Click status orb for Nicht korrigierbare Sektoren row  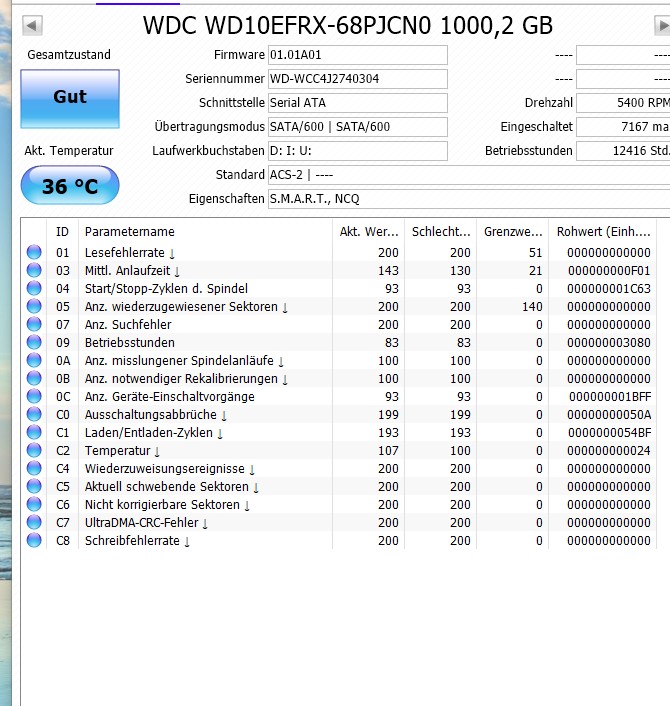coord(34,504)
